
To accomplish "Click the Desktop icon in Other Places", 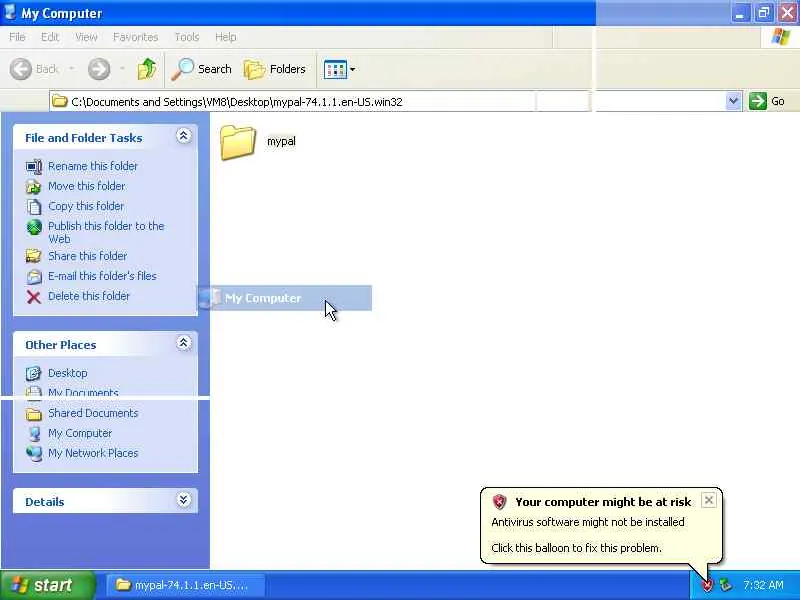I will [x=34, y=373].
